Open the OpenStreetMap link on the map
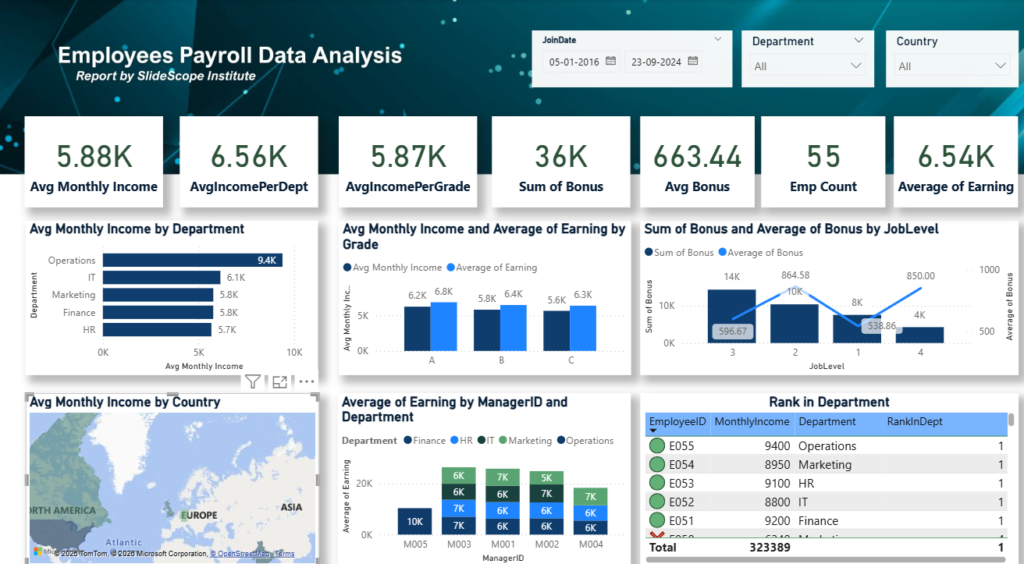The image size is (1024, 564). pos(240,554)
